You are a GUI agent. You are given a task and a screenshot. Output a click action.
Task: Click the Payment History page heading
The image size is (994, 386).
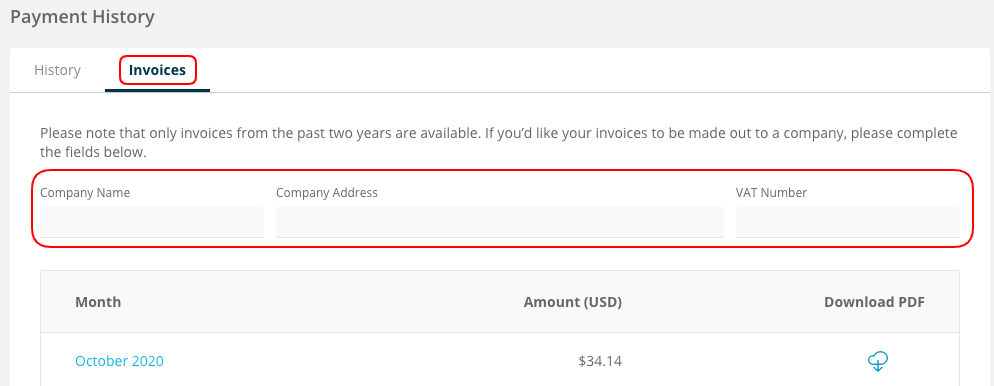[x=82, y=17]
